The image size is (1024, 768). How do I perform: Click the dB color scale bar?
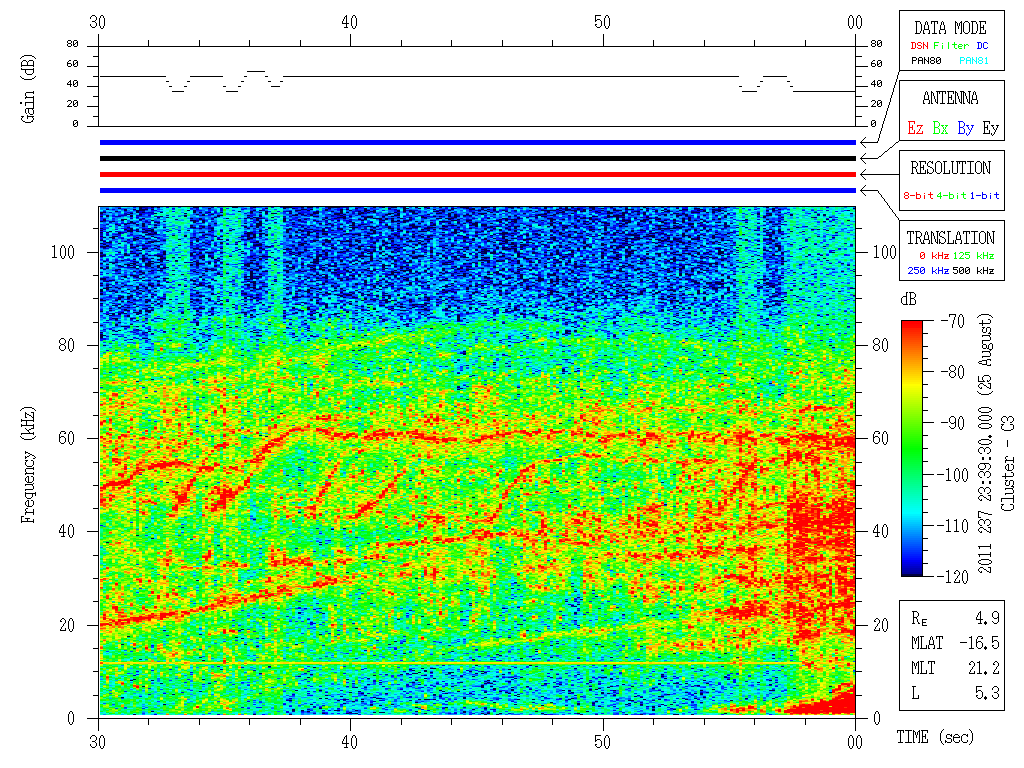[912, 448]
